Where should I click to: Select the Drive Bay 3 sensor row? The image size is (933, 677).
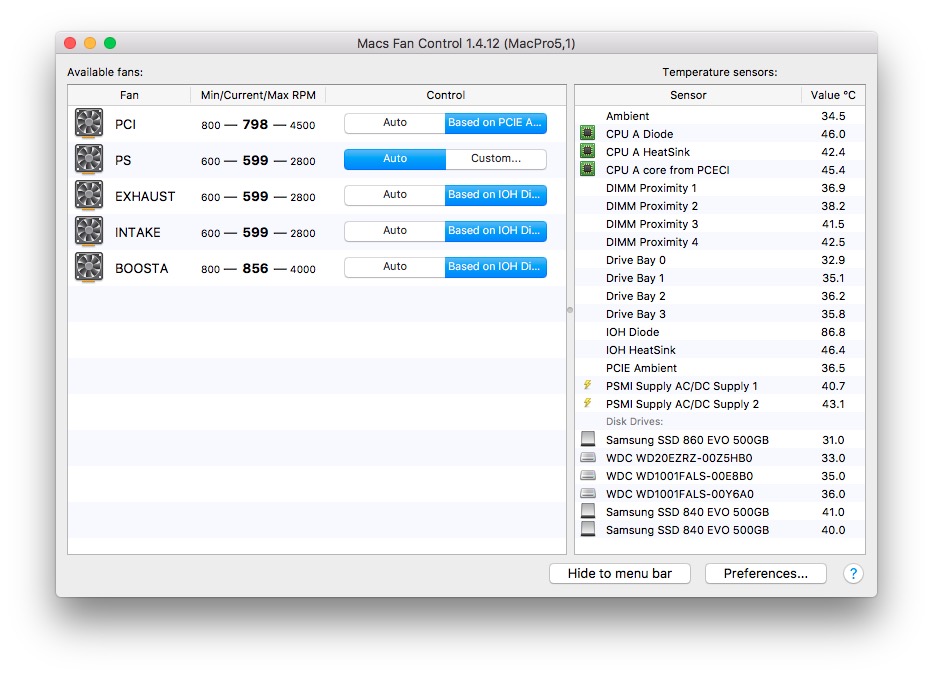click(x=720, y=314)
